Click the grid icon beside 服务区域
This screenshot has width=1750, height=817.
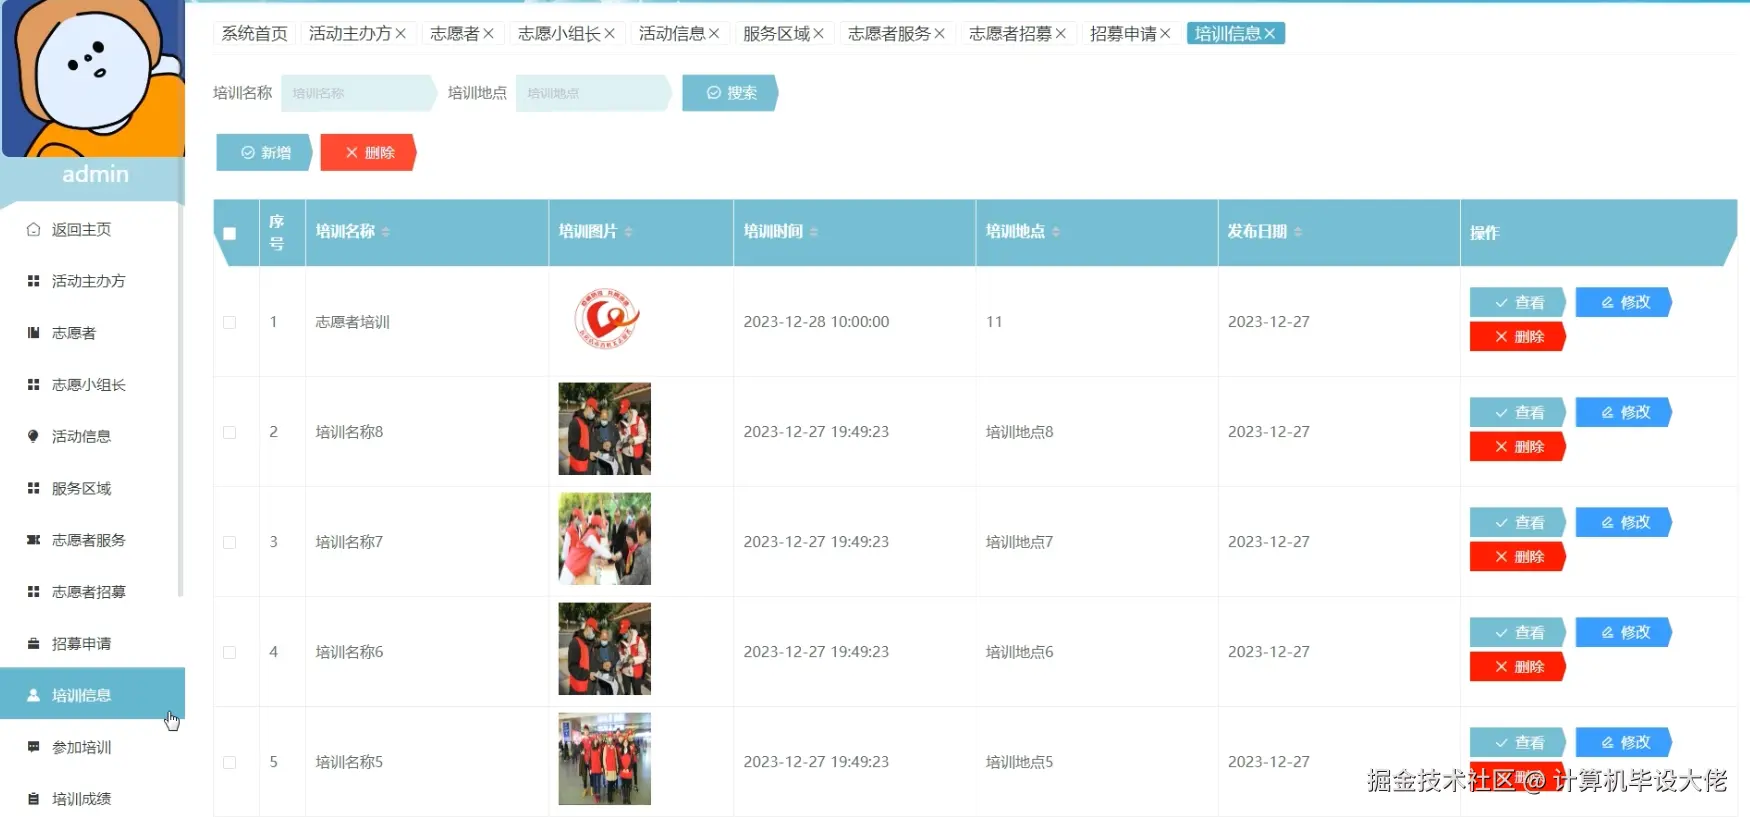point(33,488)
